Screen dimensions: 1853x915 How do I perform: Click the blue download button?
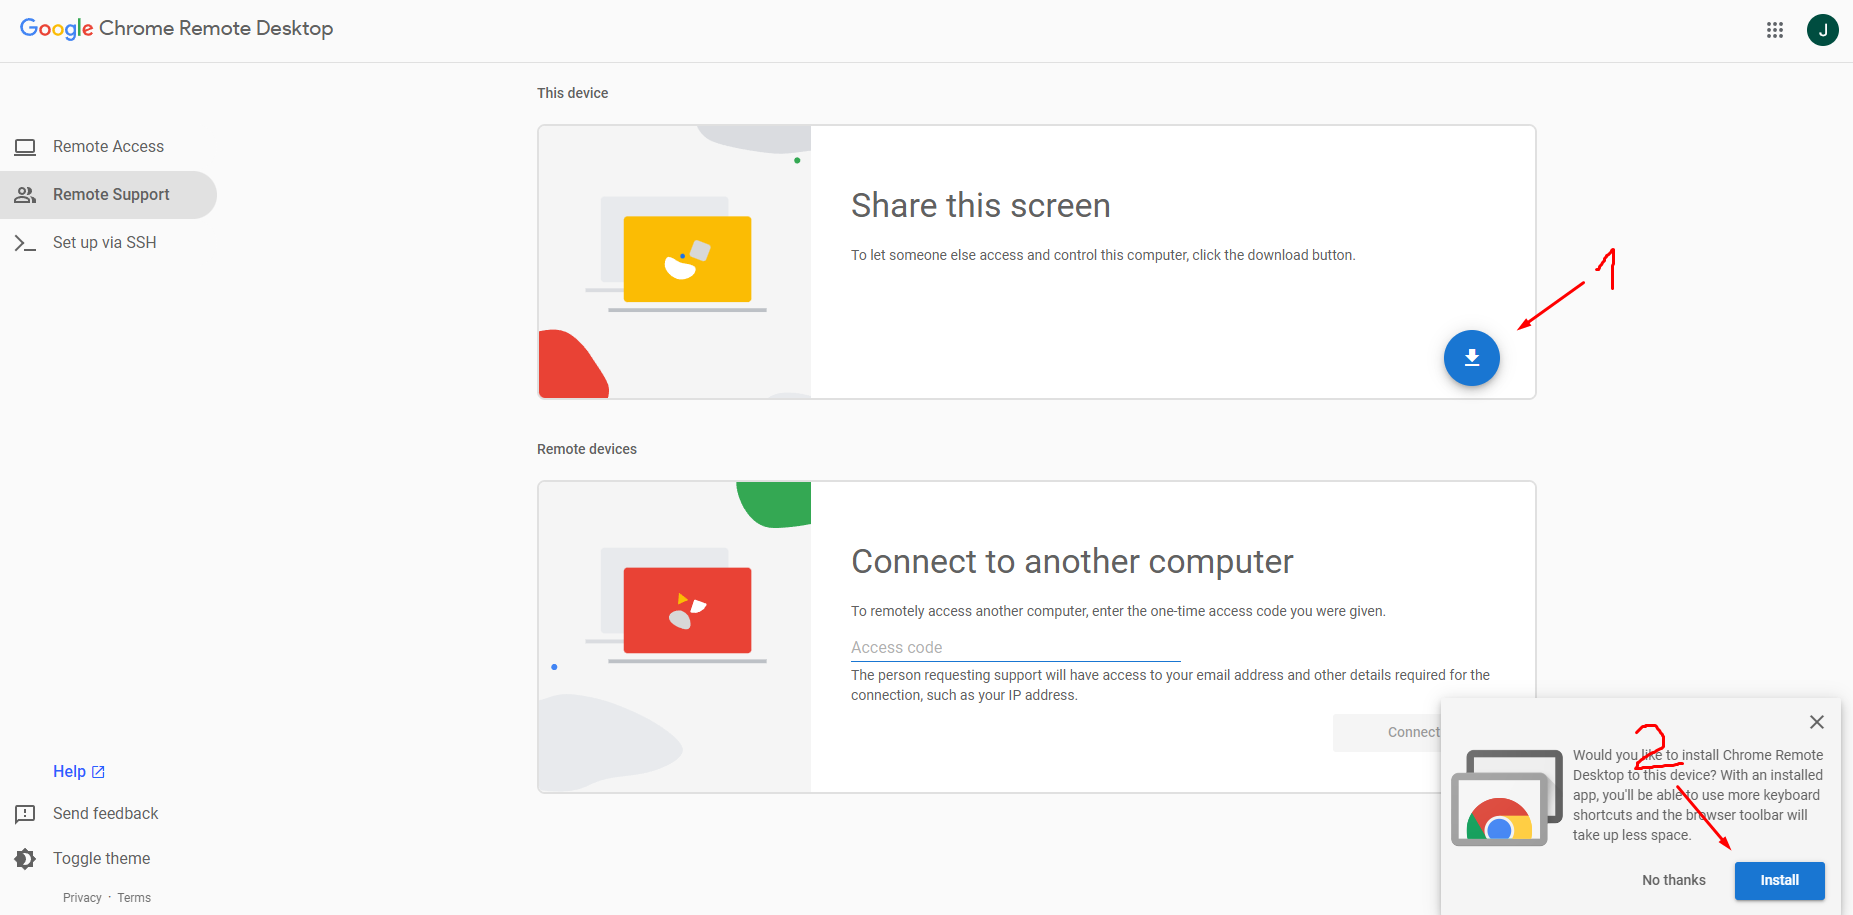pyautogui.click(x=1471, y=358)
